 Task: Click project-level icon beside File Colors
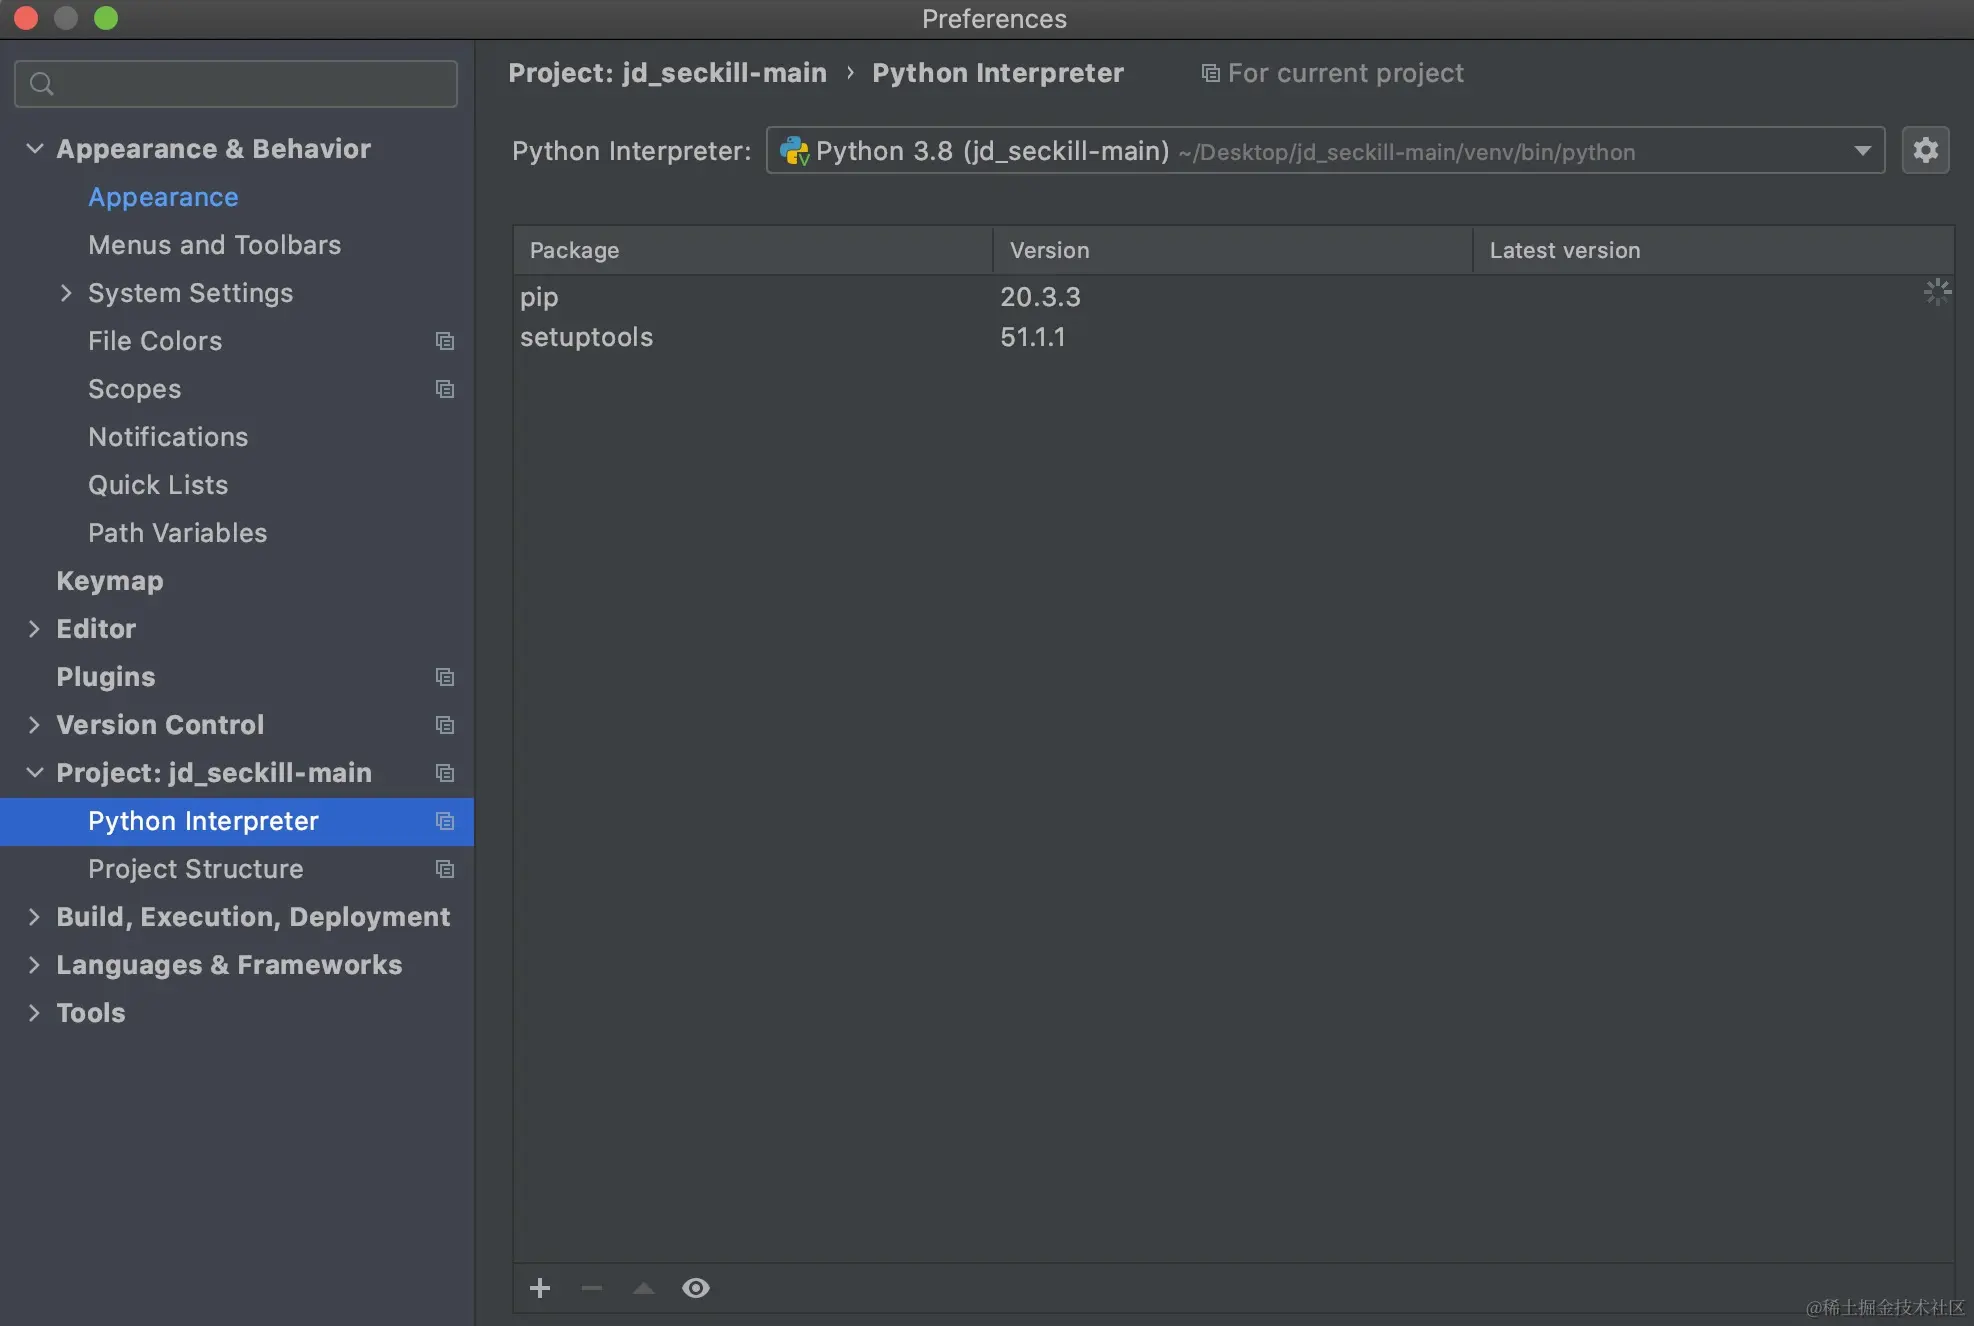point(445,341)
